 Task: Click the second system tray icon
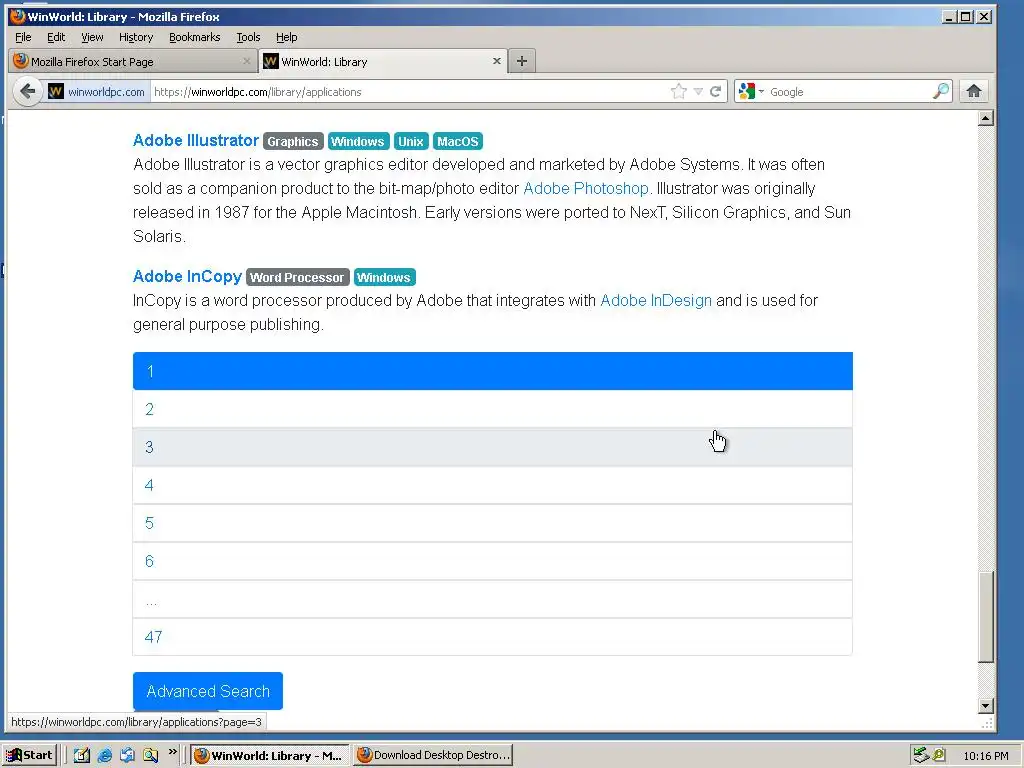coord(939,755)
